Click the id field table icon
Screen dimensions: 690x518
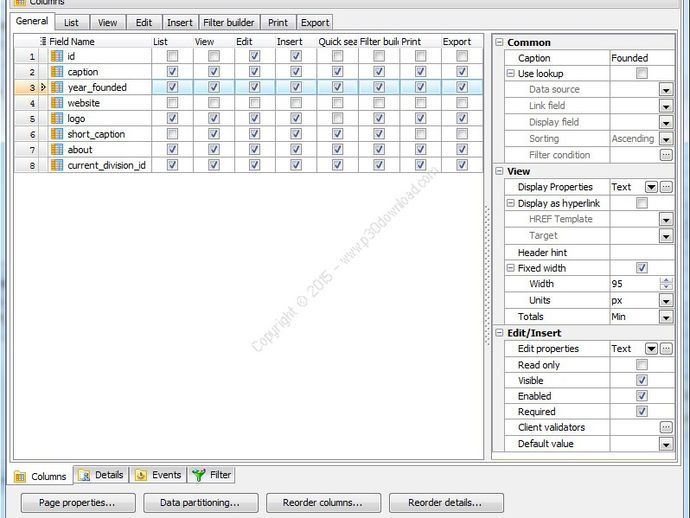[x=57, y=56]
